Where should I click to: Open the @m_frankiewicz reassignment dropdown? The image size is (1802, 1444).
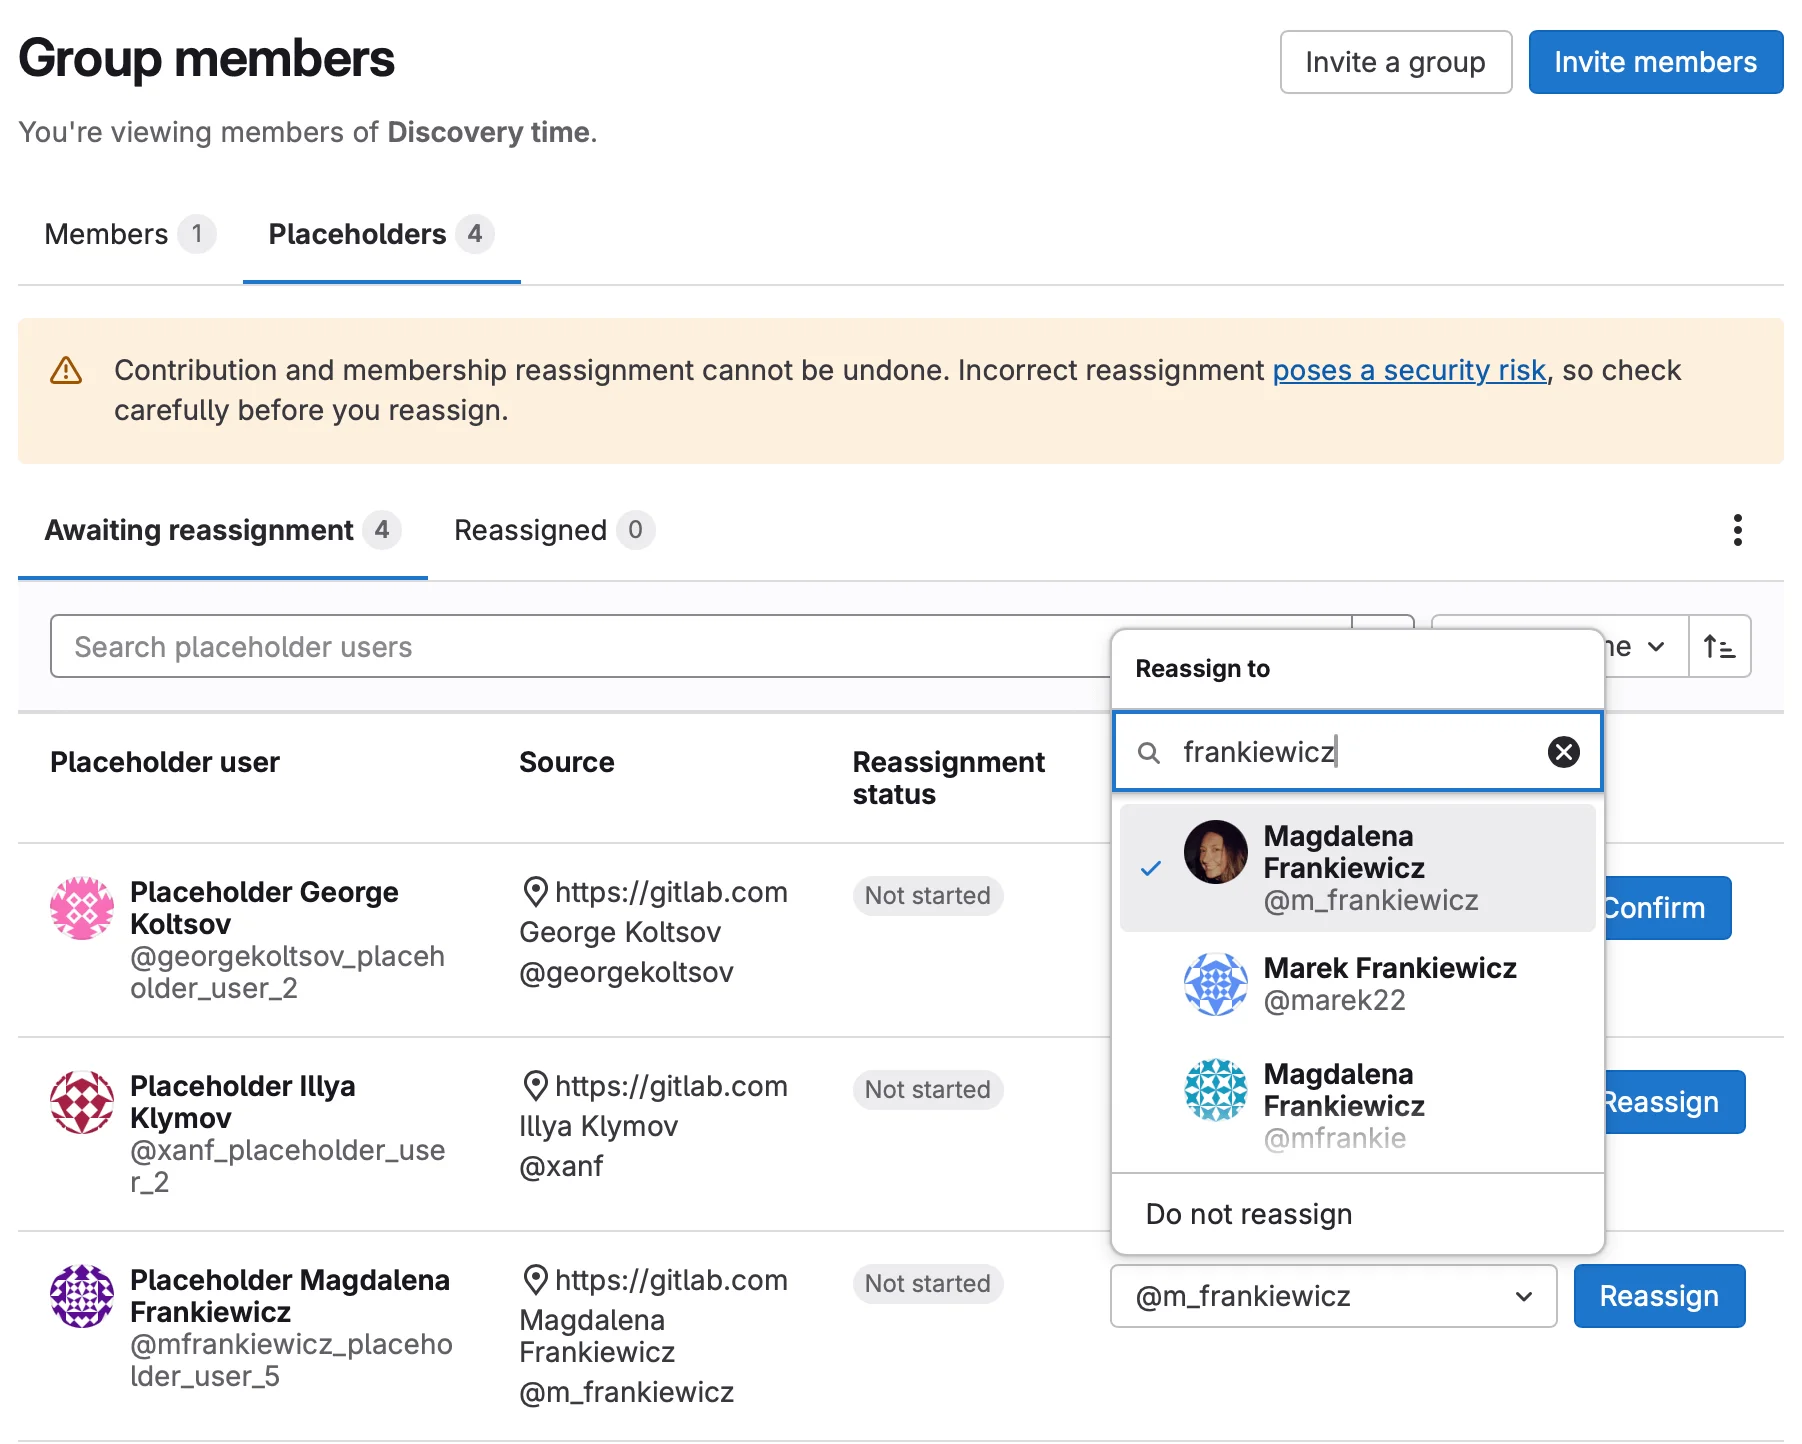pyautogui.click(x=1332, y=1296)
